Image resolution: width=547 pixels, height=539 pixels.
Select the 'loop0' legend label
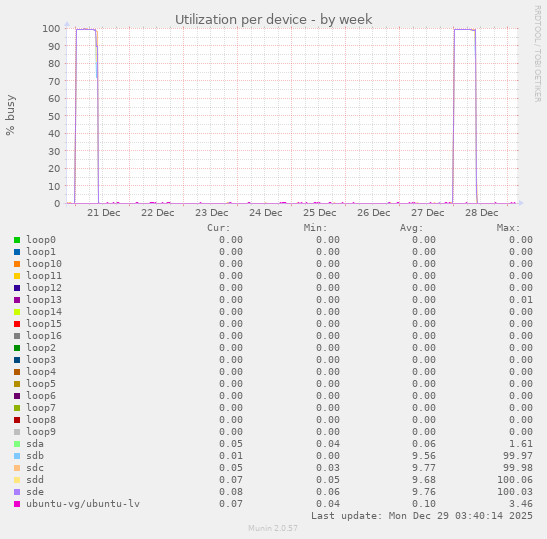tap(41, 240)
